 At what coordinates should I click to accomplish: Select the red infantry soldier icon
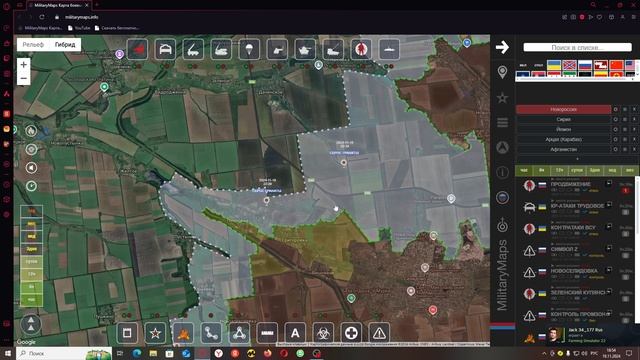[361, 49]
